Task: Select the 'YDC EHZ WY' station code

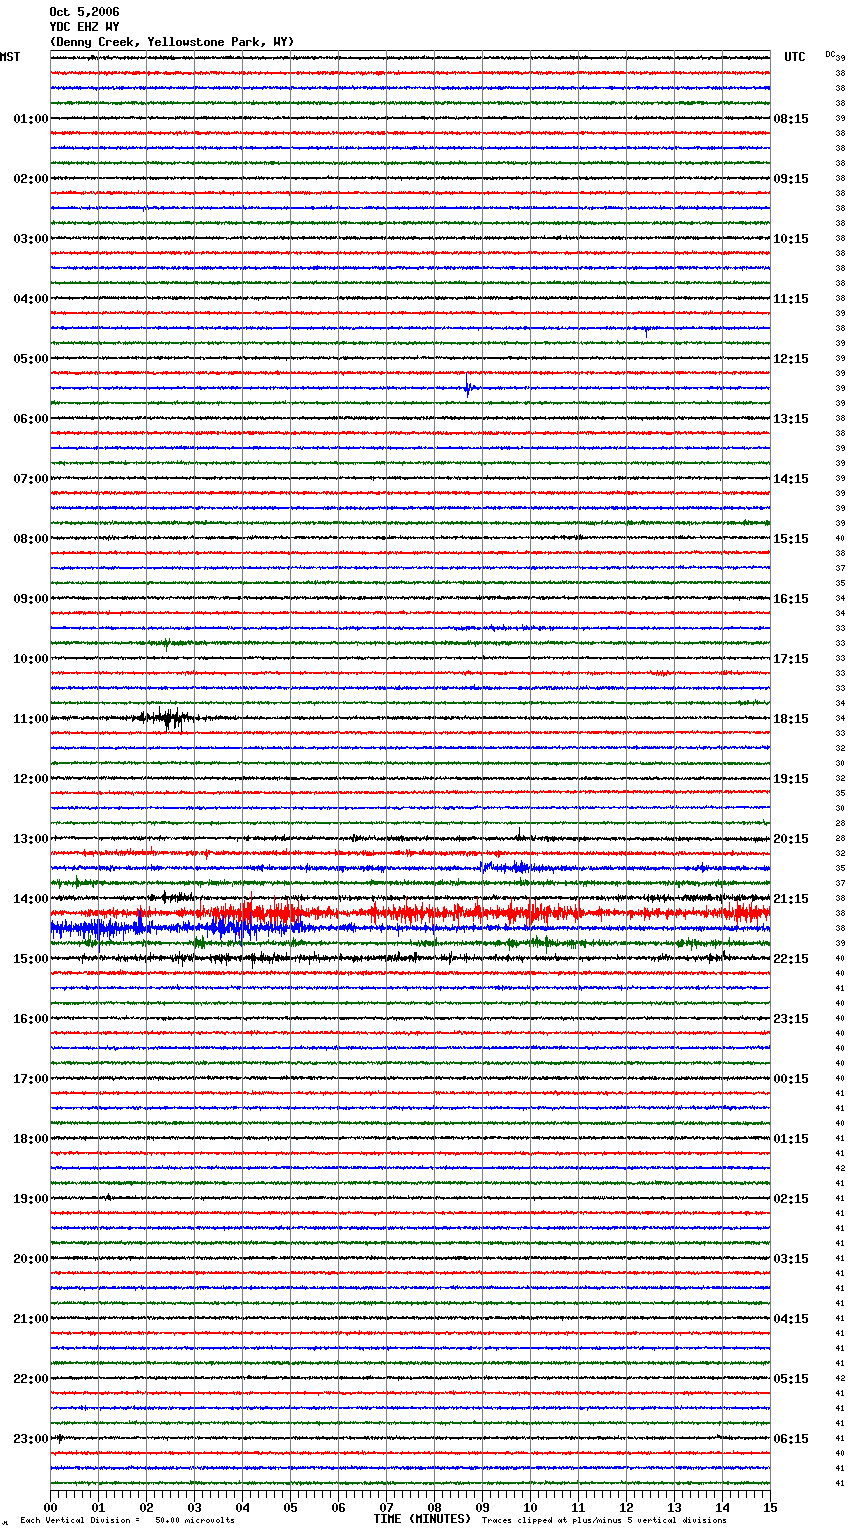Action: point(84,27)
